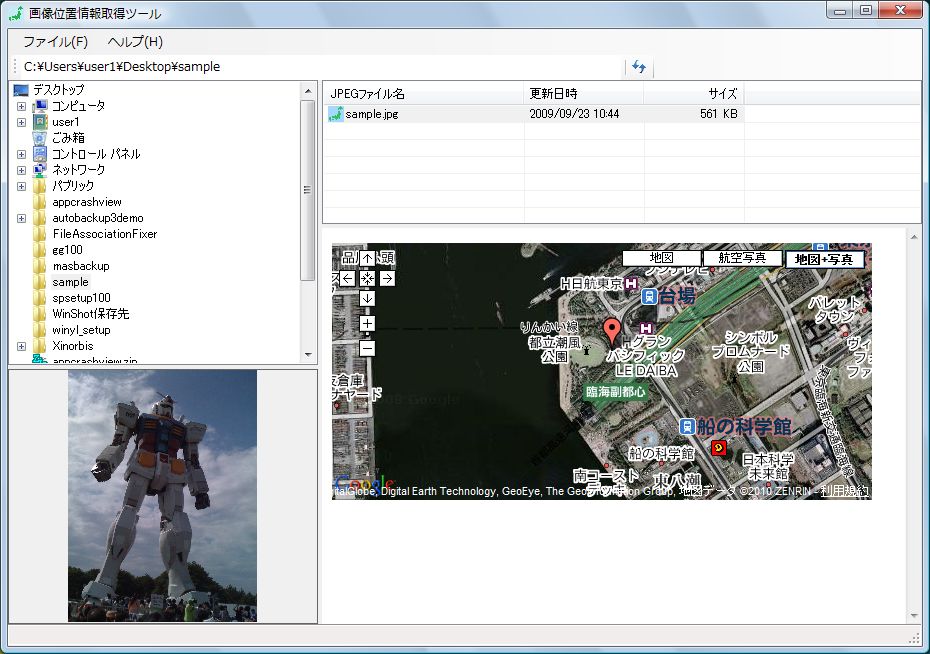Screen dimensions: 930x654
Task: Click the 台場 station icon on map
Action: pos(649,296)
